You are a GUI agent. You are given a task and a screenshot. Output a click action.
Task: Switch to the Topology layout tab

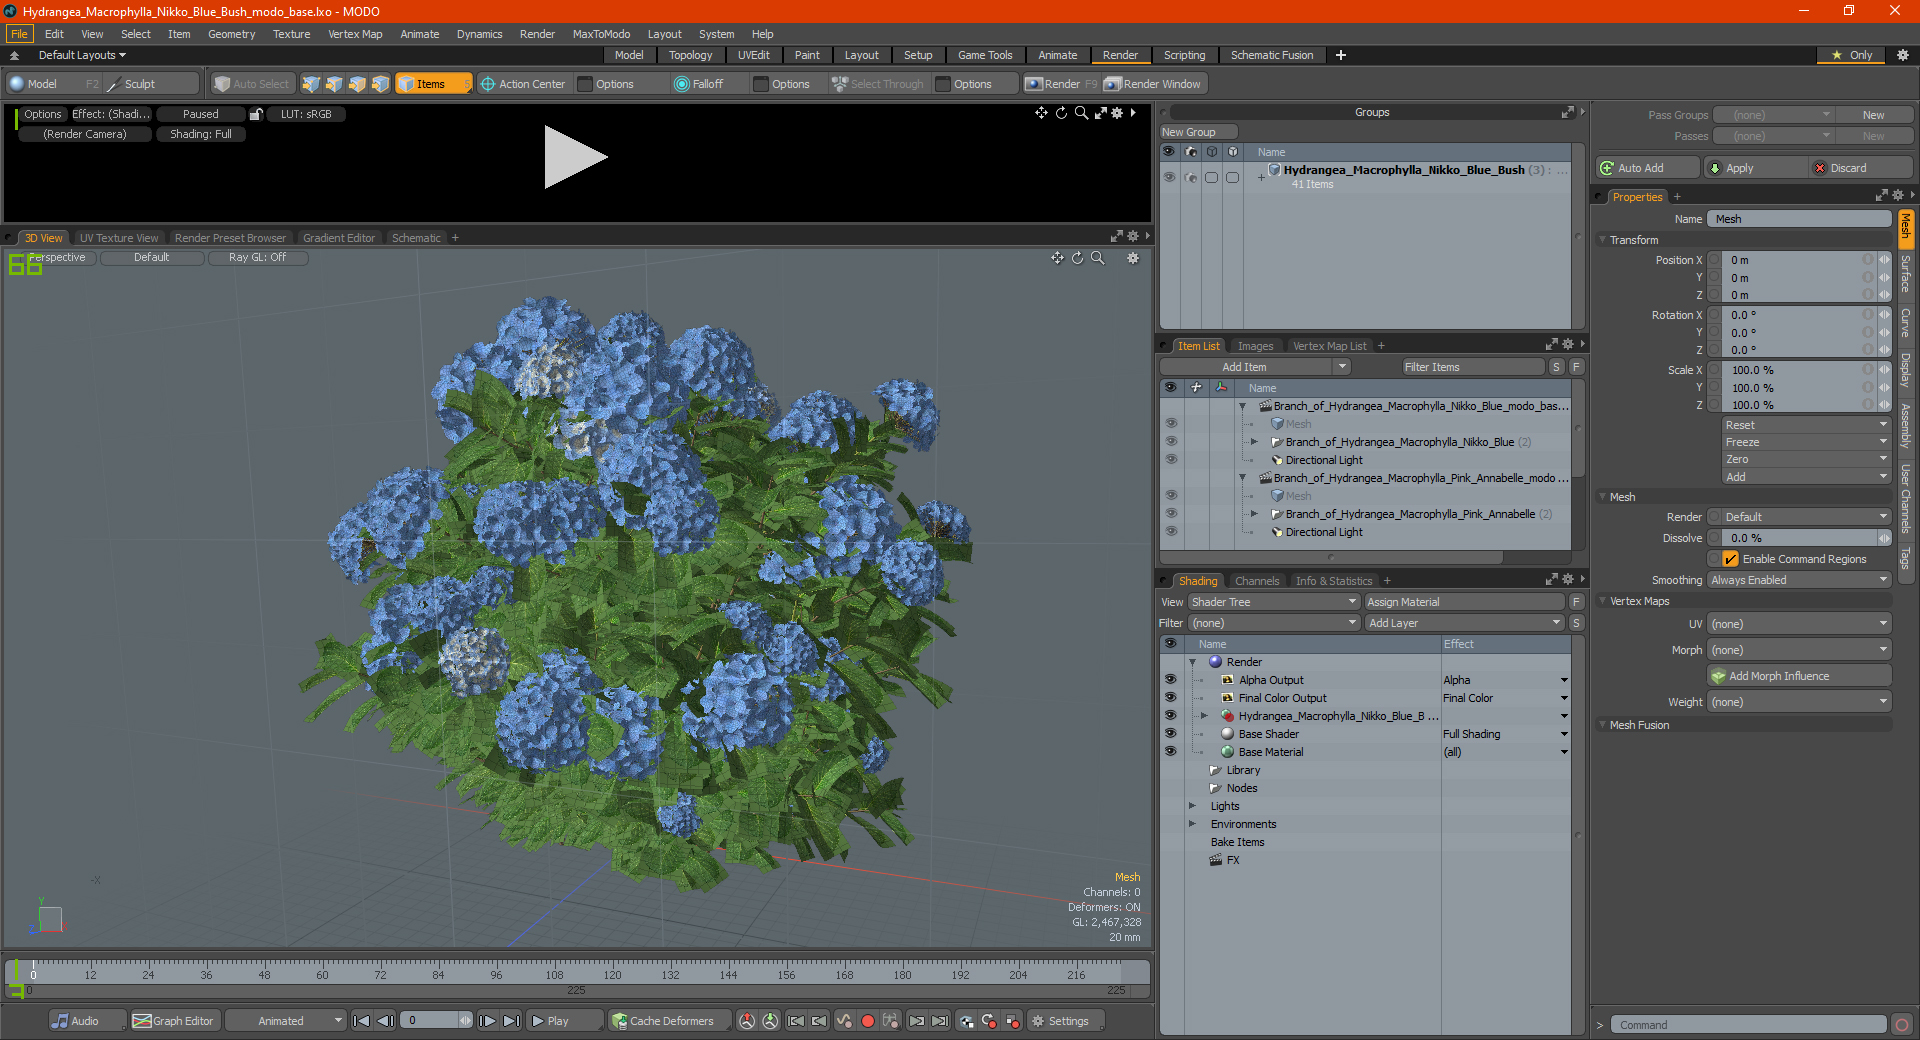690,55
